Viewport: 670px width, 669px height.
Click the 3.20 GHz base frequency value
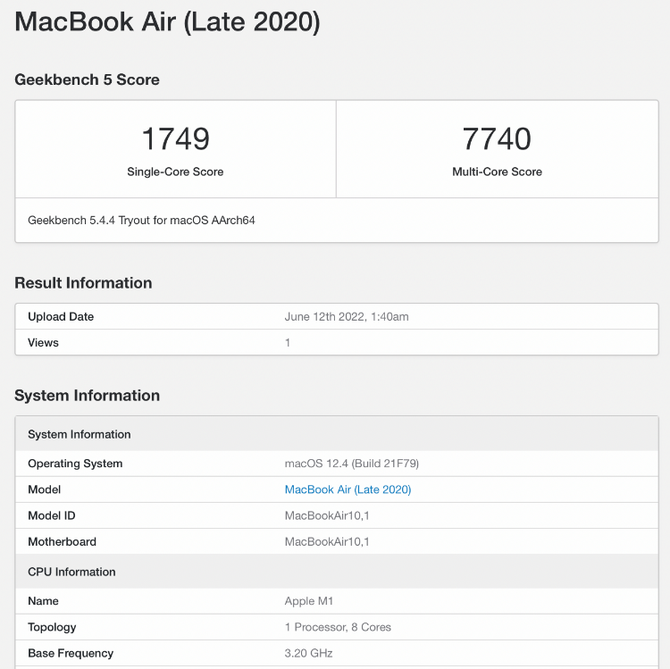tap(309, 654)
